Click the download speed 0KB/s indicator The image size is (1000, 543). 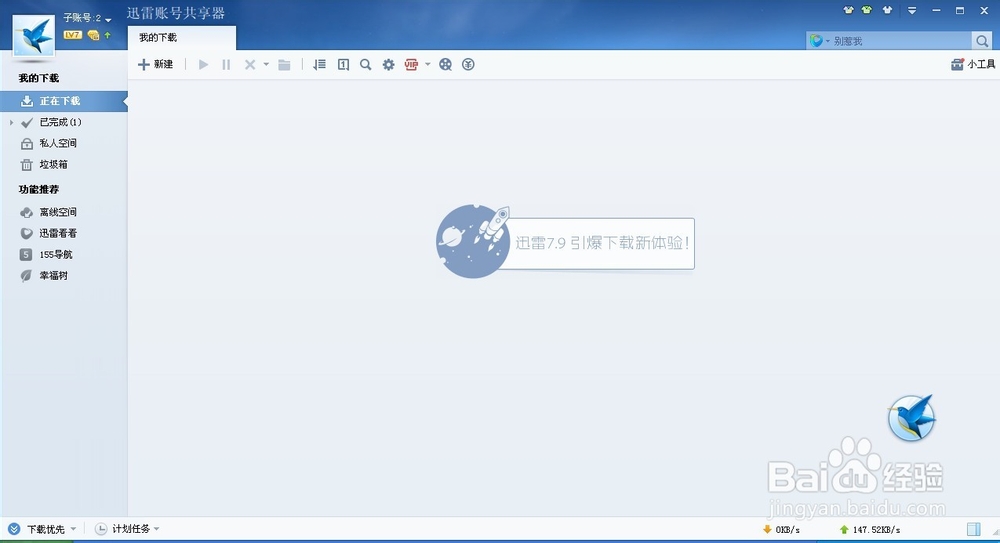point(781,530)
